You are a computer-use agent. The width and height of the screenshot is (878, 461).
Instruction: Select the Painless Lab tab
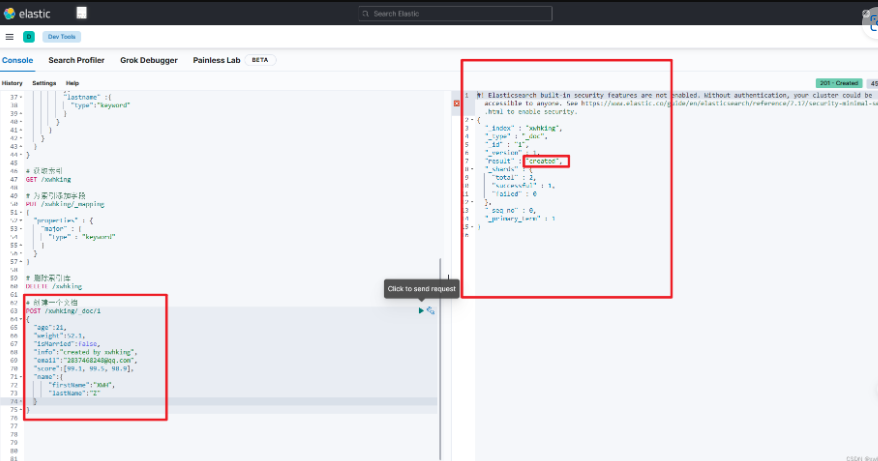coord(216,60)
